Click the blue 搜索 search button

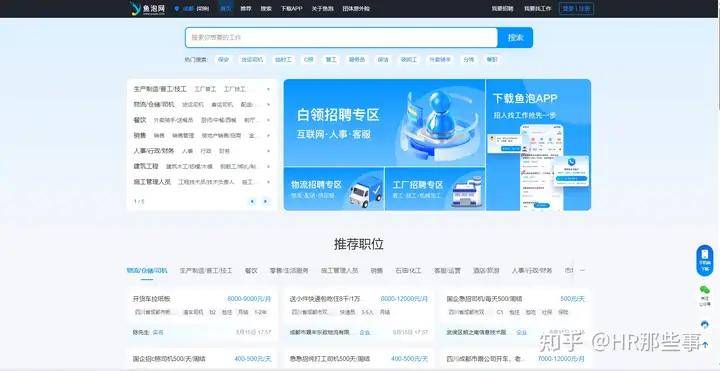515,38
